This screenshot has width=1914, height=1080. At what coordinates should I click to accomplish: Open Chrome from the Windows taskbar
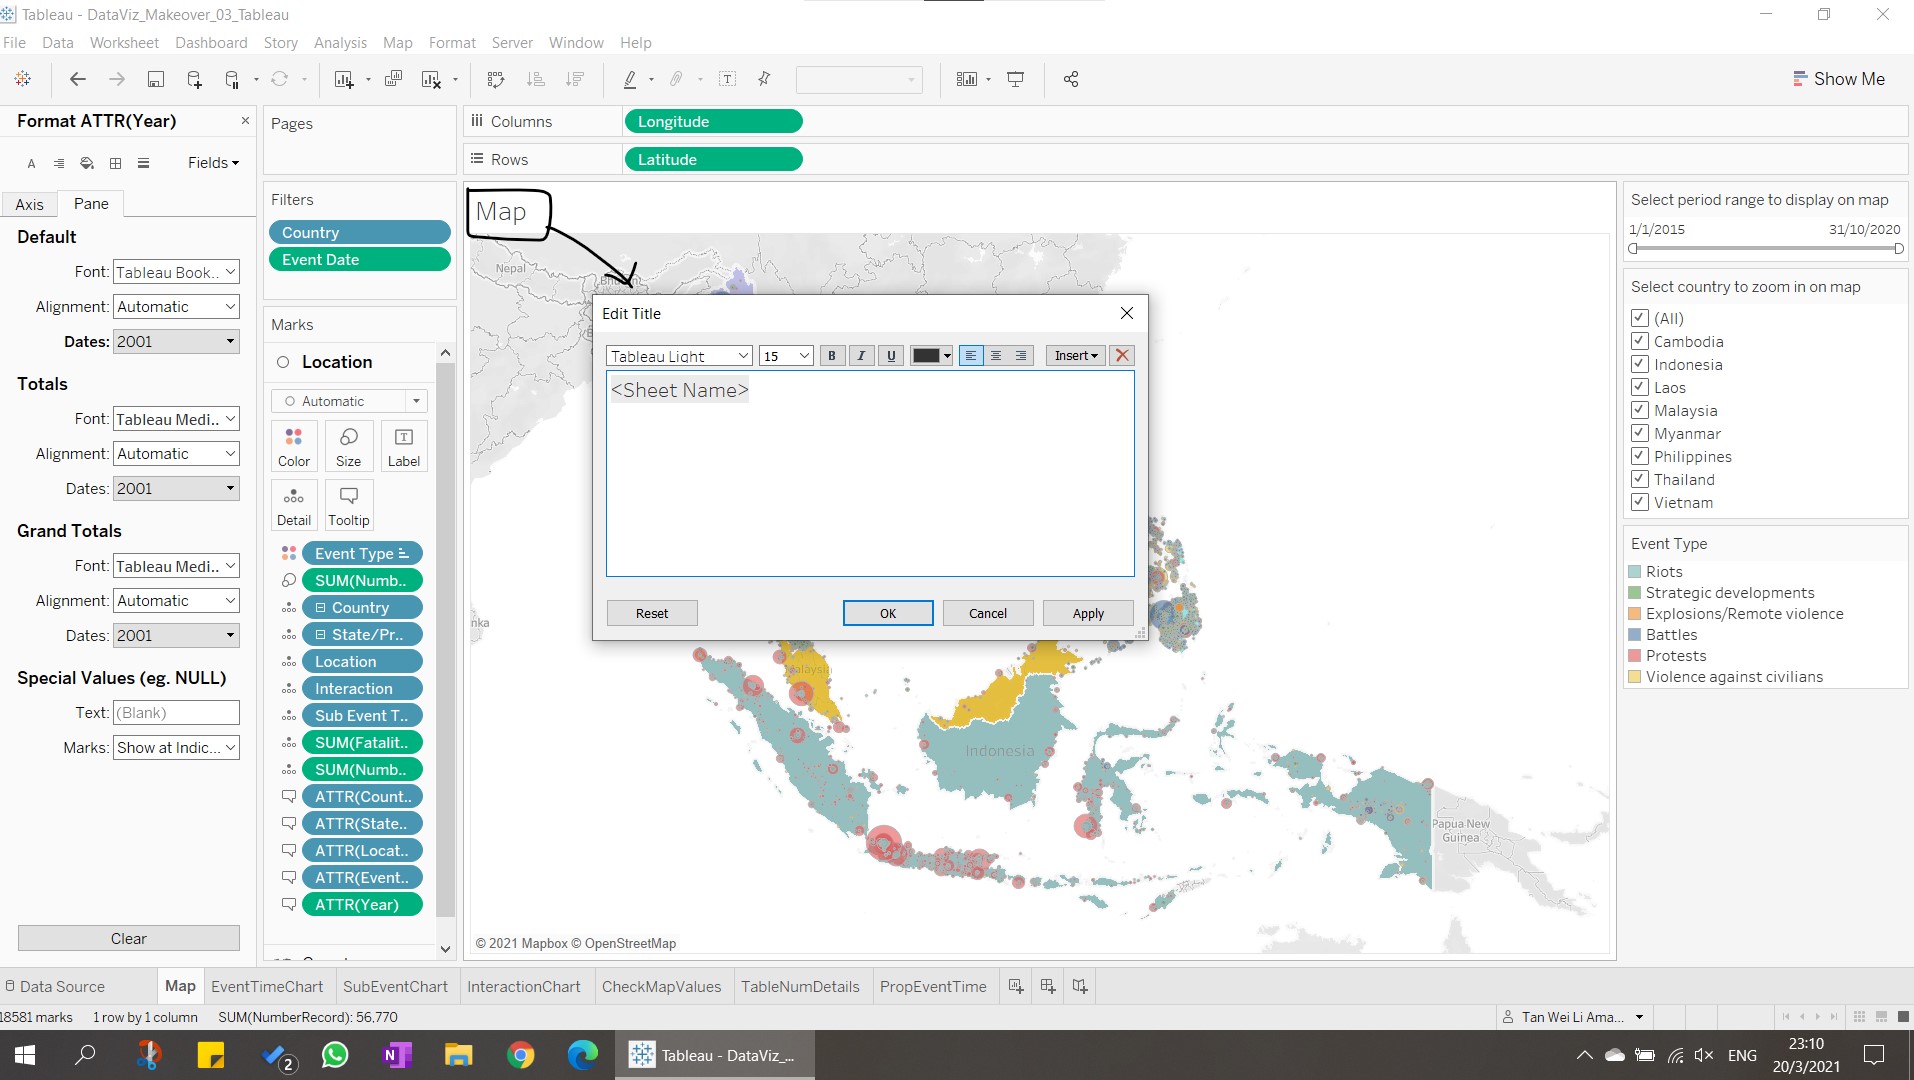(520, 1055)
